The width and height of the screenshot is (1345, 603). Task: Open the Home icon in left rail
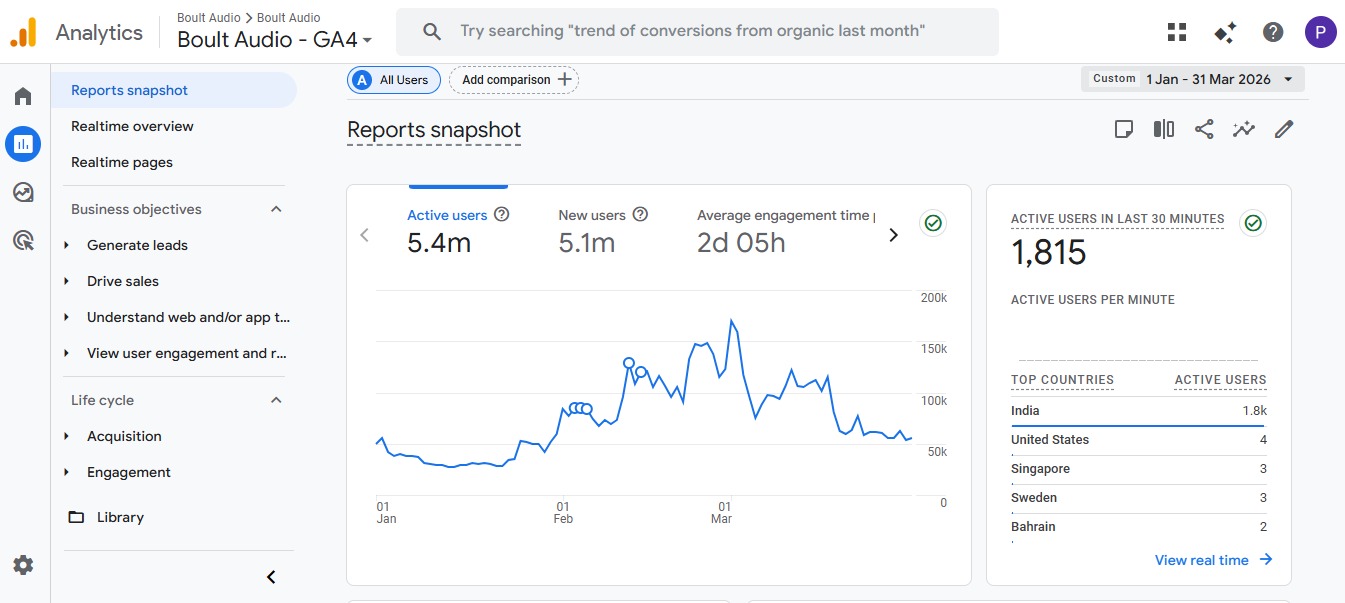pos(23,96)
